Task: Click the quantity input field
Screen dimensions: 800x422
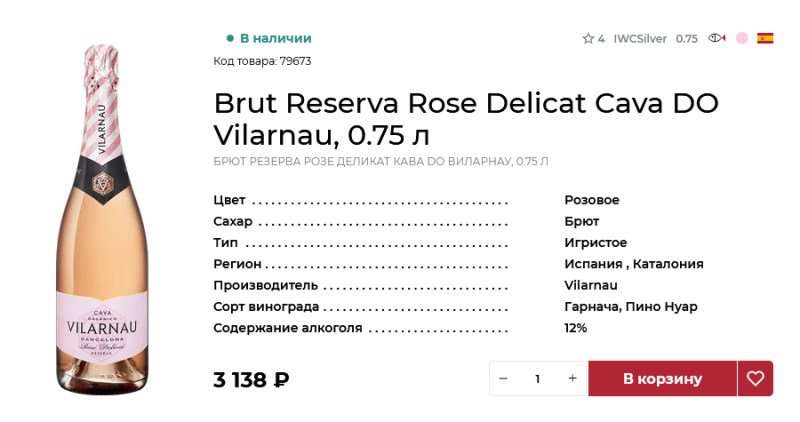Action: (x=537, y=379)
